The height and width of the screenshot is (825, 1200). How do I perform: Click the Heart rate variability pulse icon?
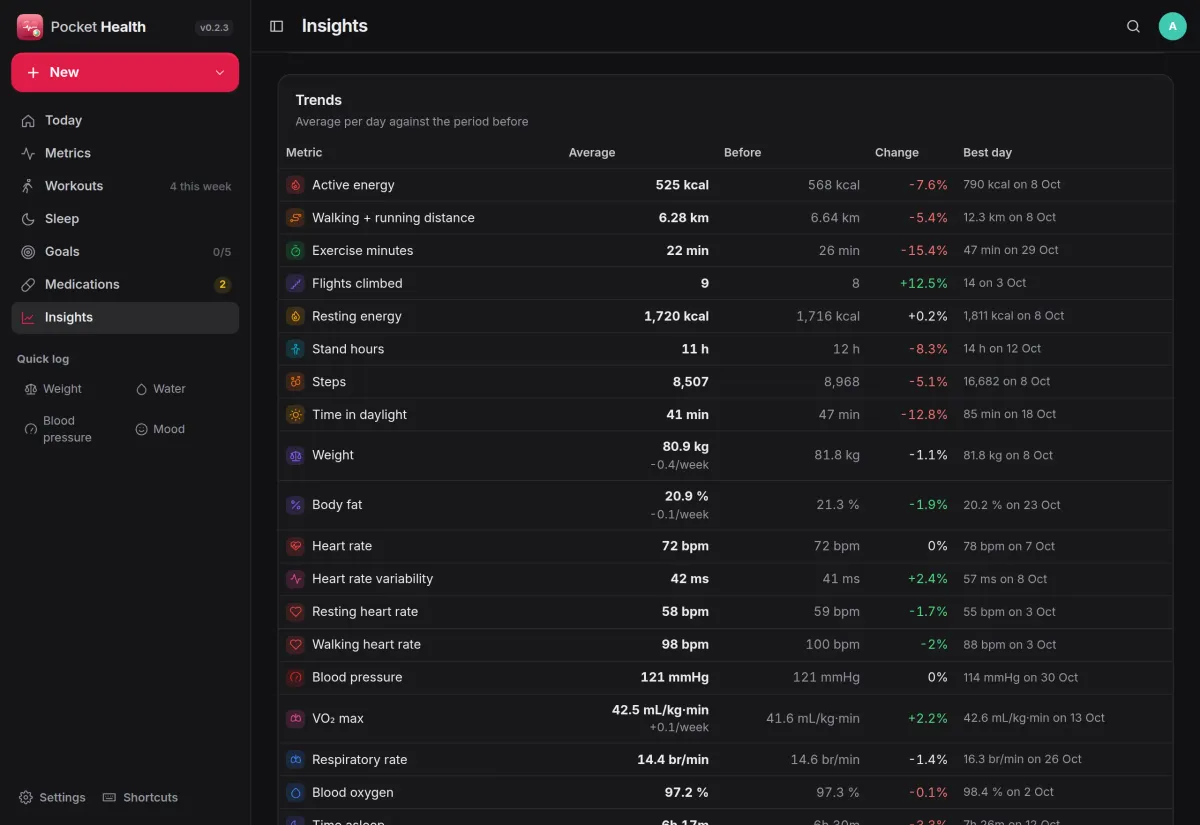click(295, 579)
